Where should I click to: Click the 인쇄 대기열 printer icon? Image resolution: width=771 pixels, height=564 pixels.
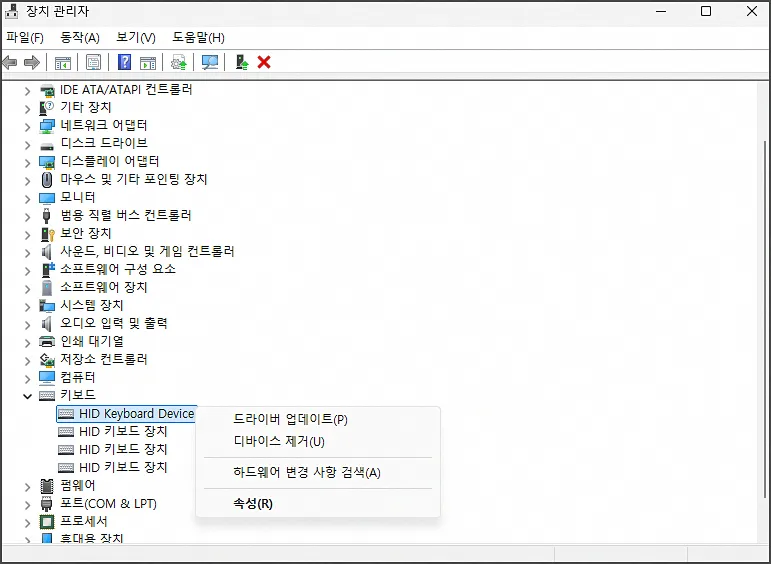tap(47, 341)
